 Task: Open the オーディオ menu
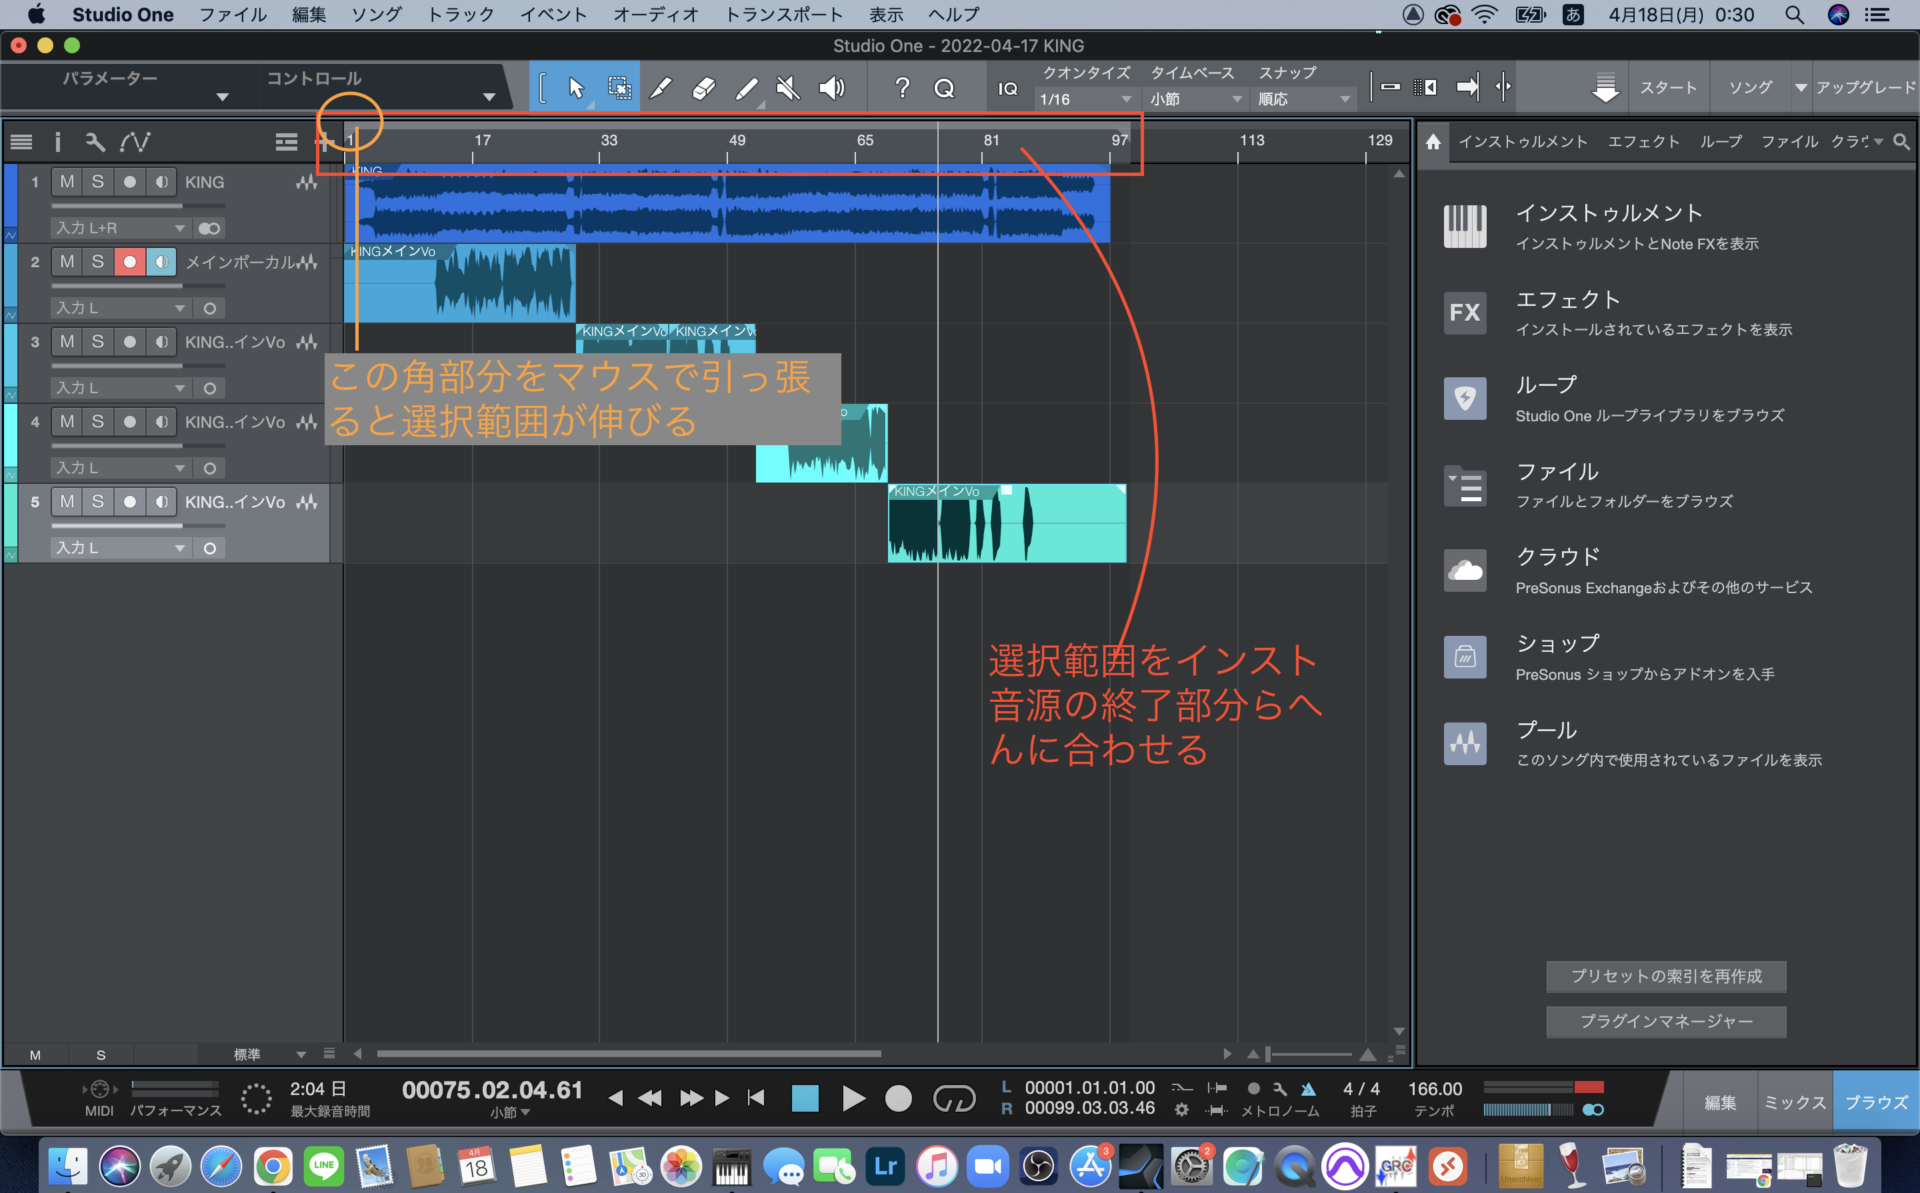tap(656, 15)
